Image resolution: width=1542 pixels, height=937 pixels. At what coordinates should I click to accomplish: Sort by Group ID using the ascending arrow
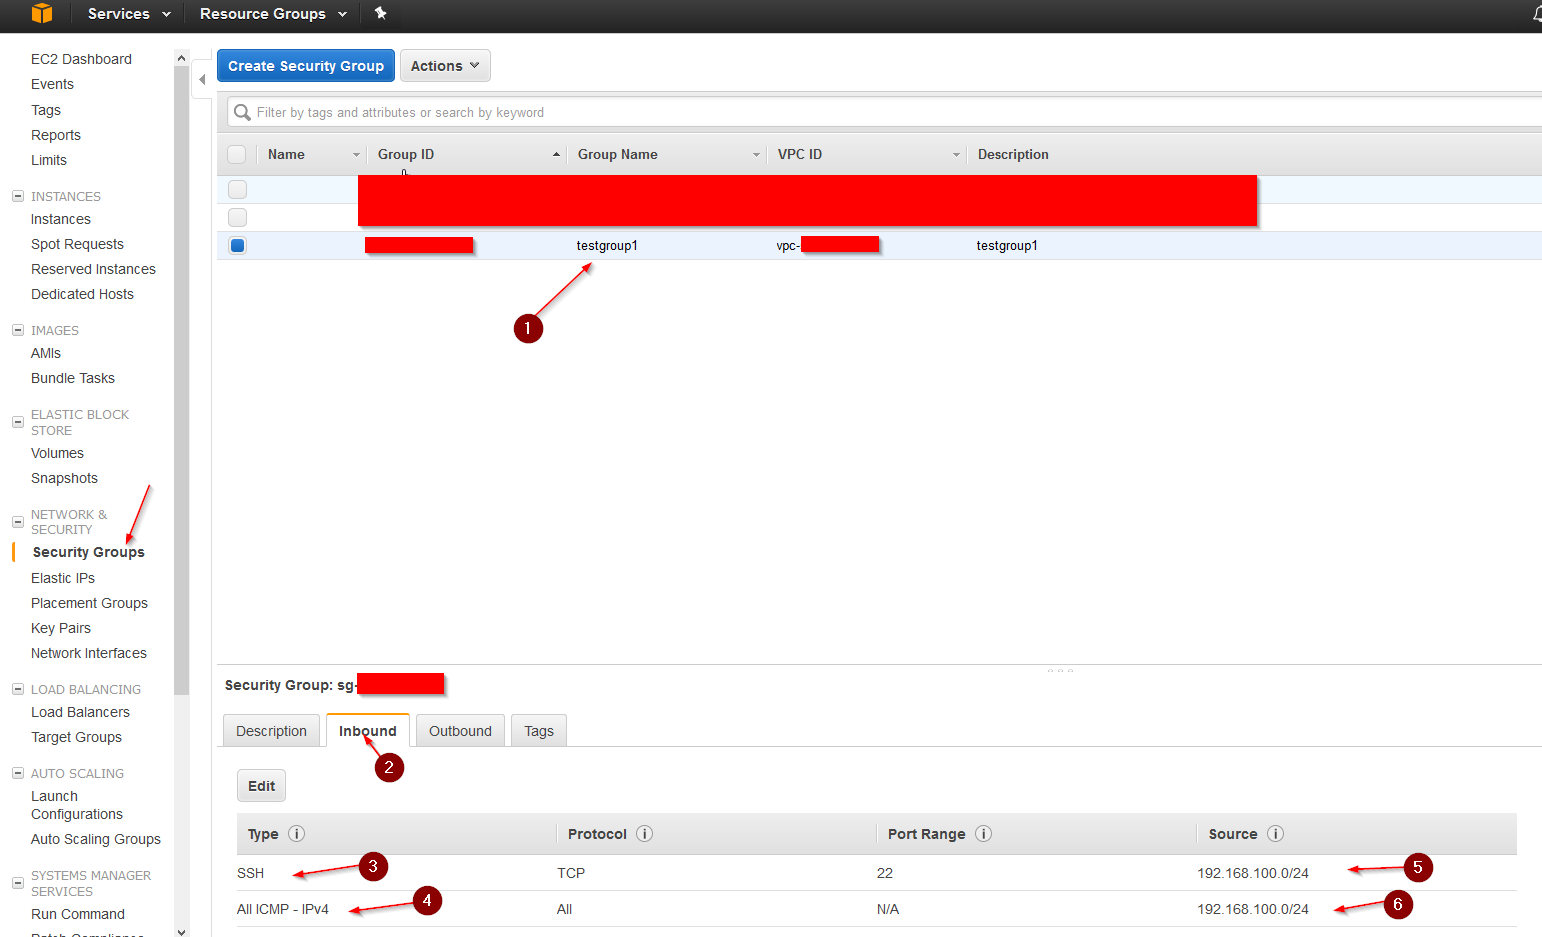click(556, 155)
